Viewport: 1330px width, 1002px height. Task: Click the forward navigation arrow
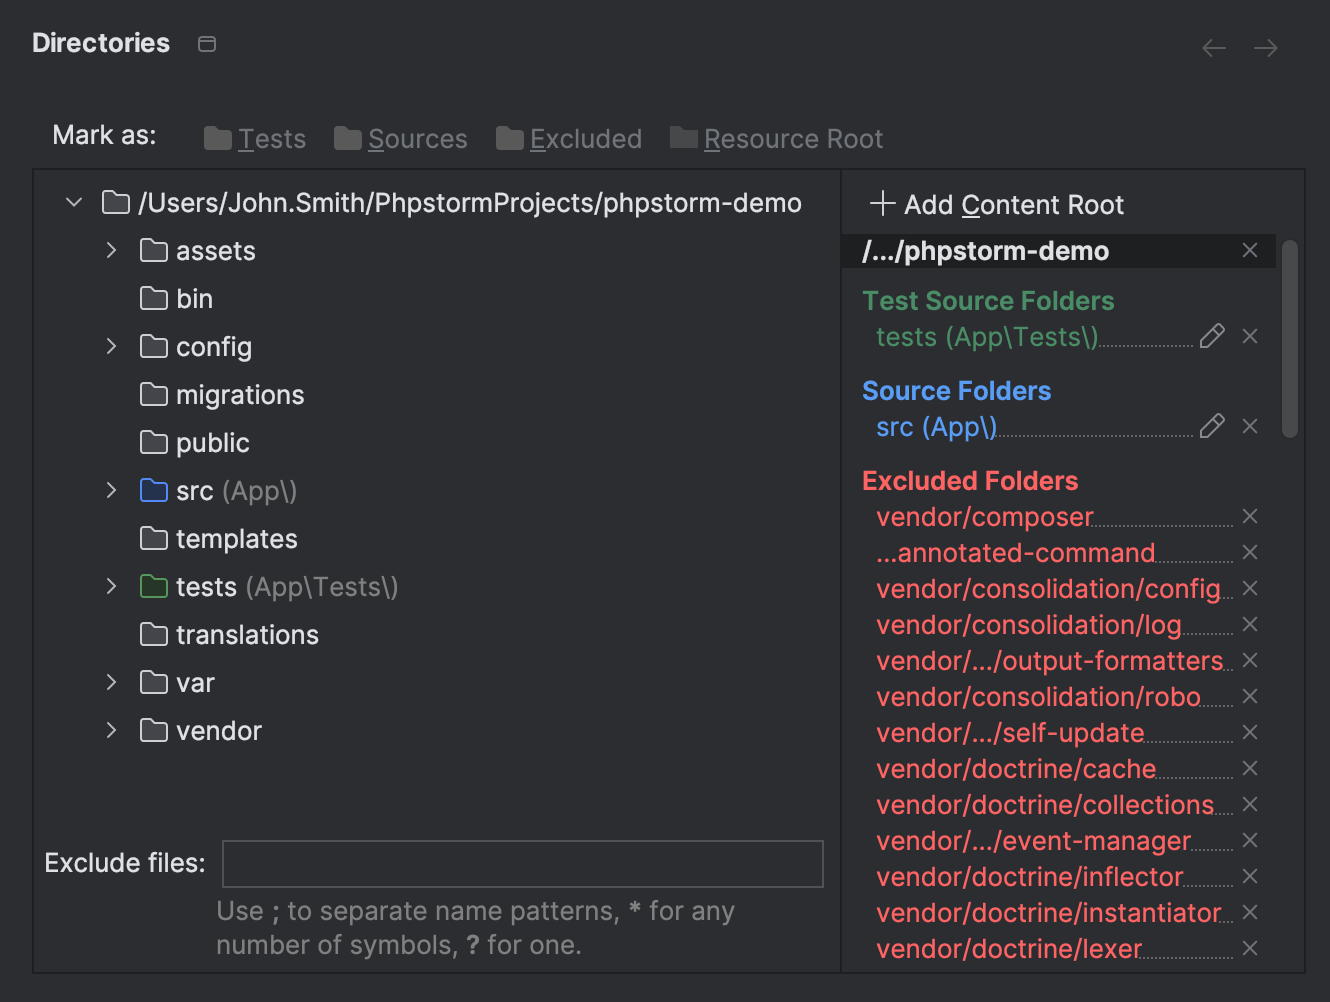(x=1265, y=48)
